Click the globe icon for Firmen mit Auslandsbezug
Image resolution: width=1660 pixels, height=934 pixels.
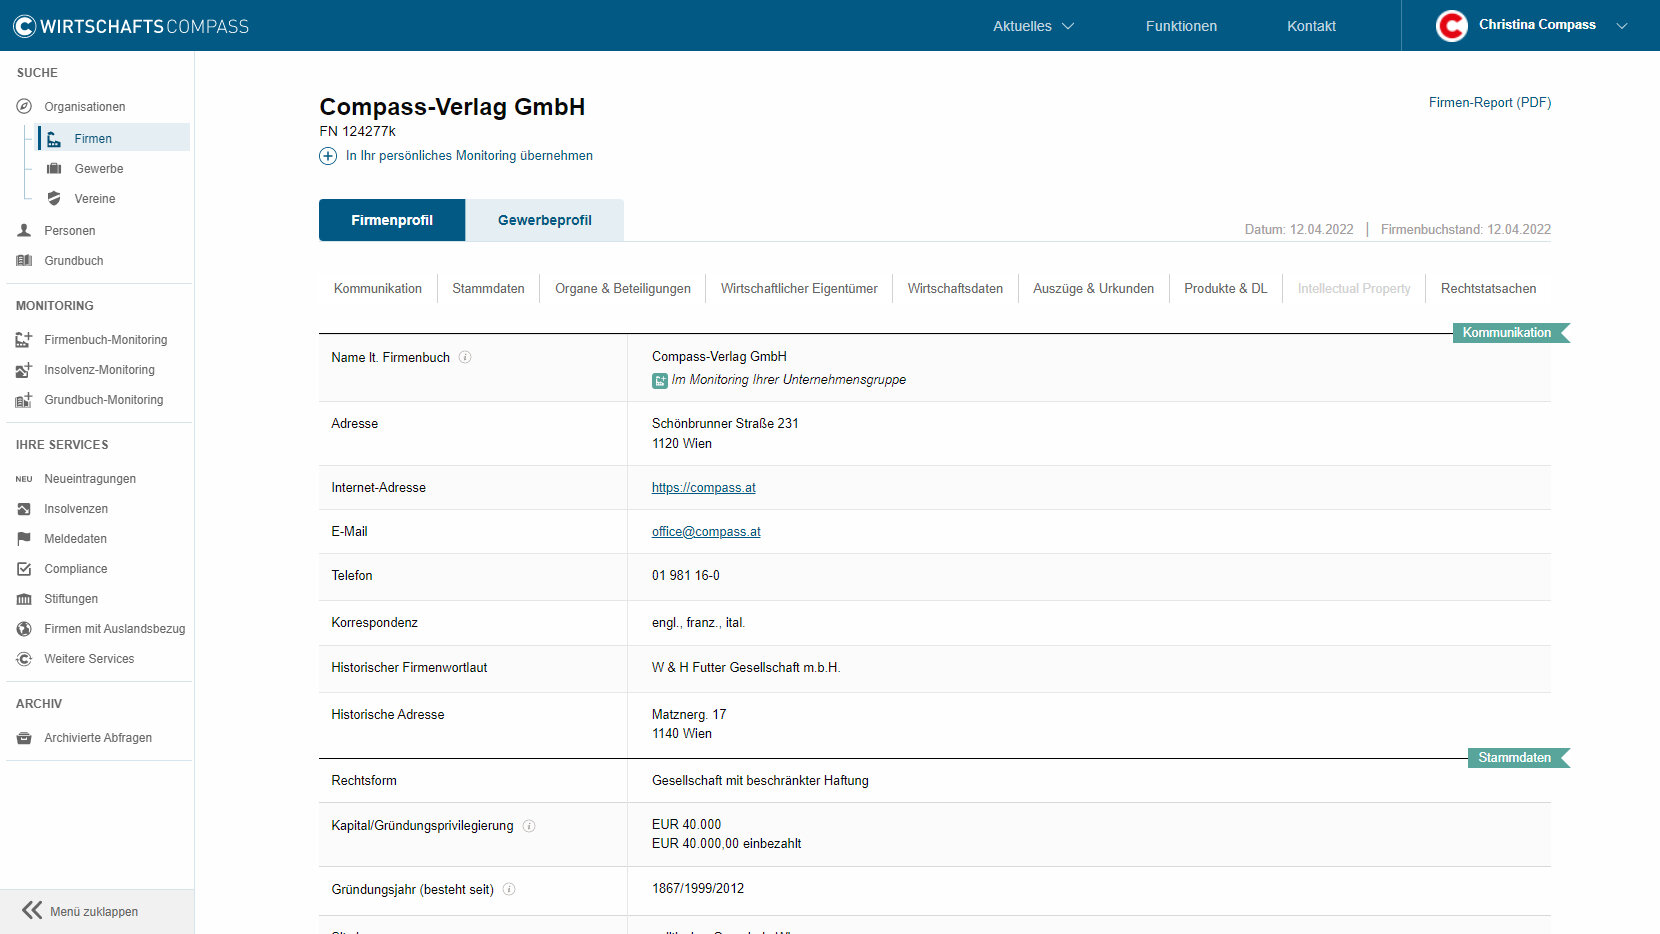coord(24,629)
